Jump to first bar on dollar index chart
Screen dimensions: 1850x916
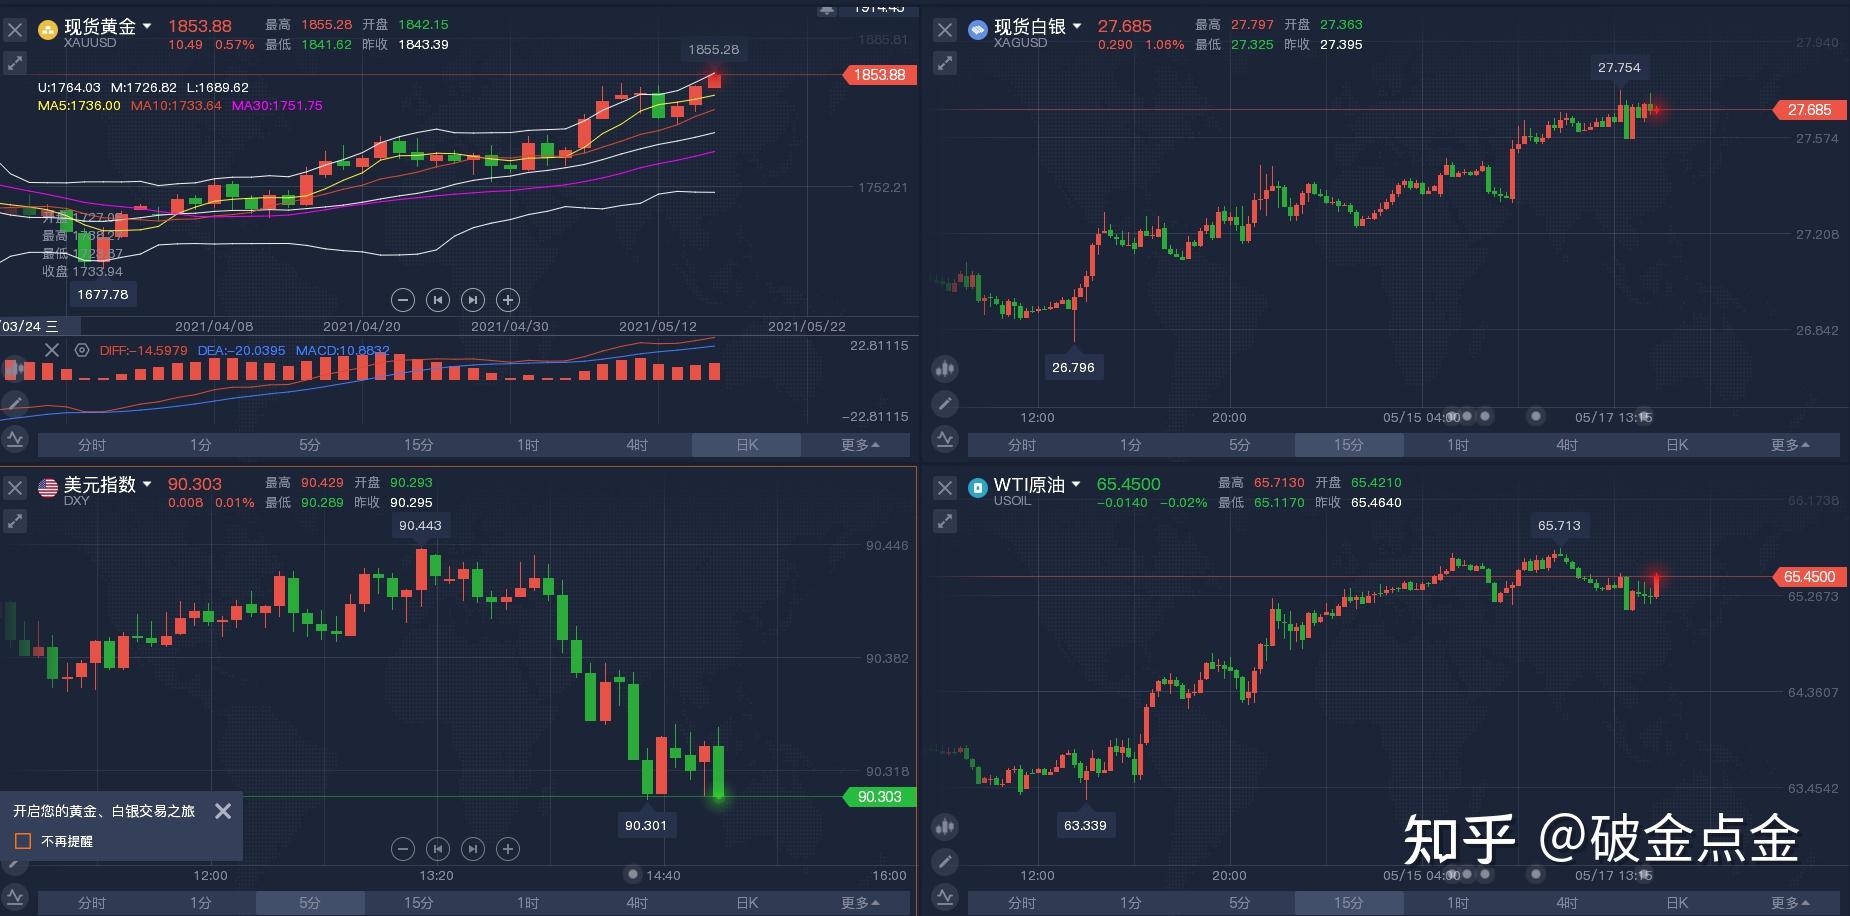click(437, 849)
